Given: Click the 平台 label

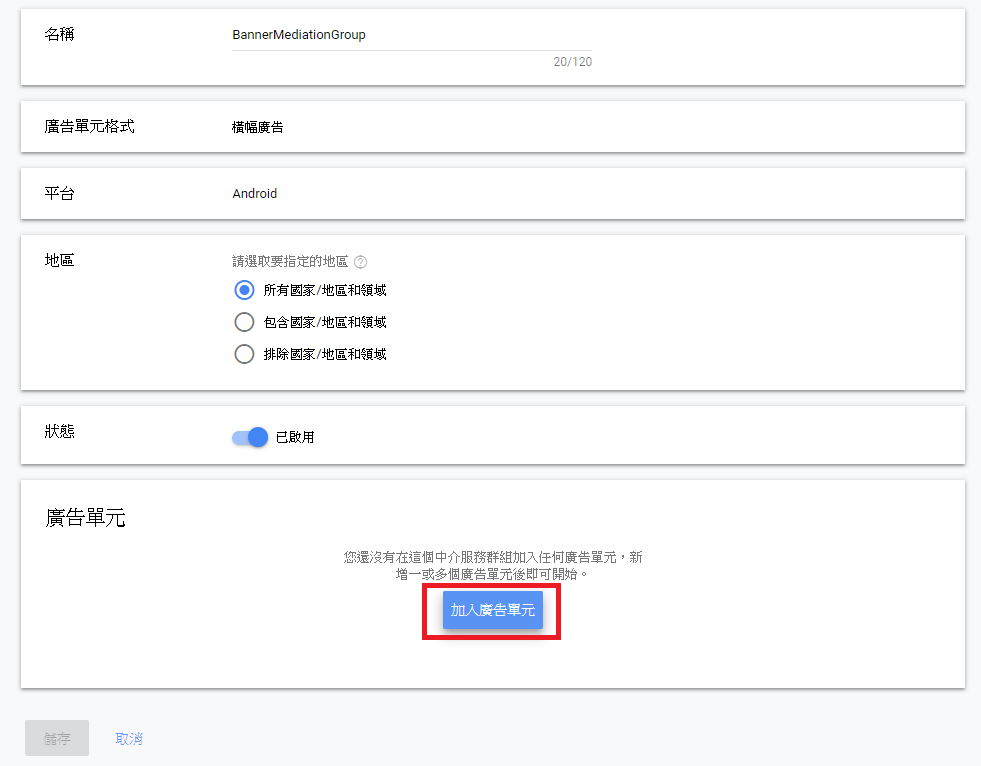Looking at the screenshot, I should point(59,193).
